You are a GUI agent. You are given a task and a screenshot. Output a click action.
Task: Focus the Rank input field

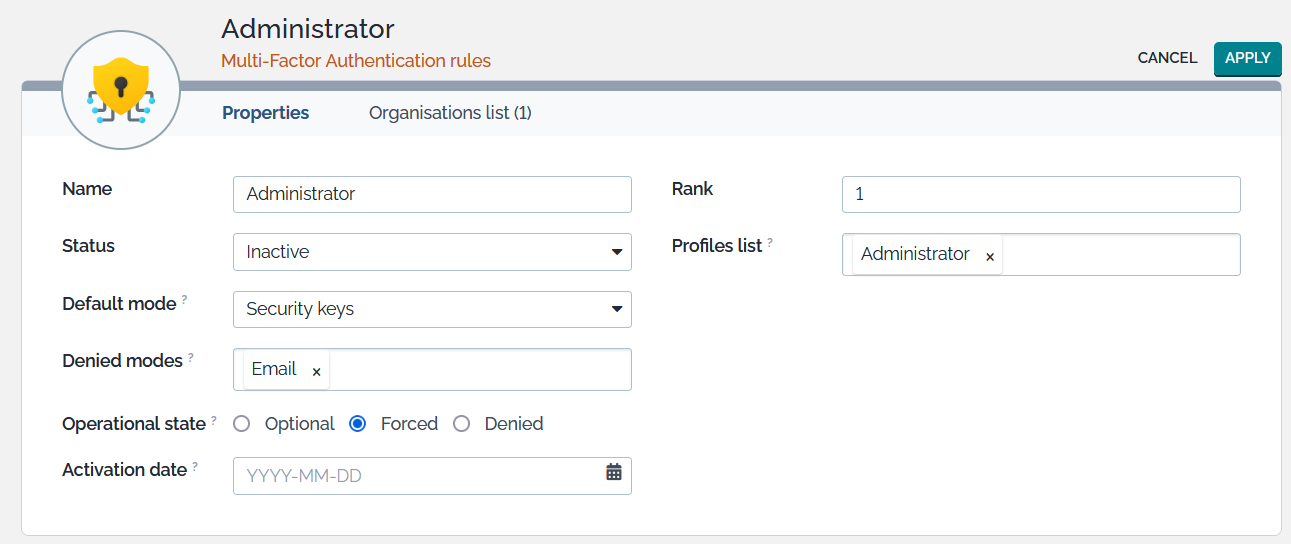(1041, 194)
